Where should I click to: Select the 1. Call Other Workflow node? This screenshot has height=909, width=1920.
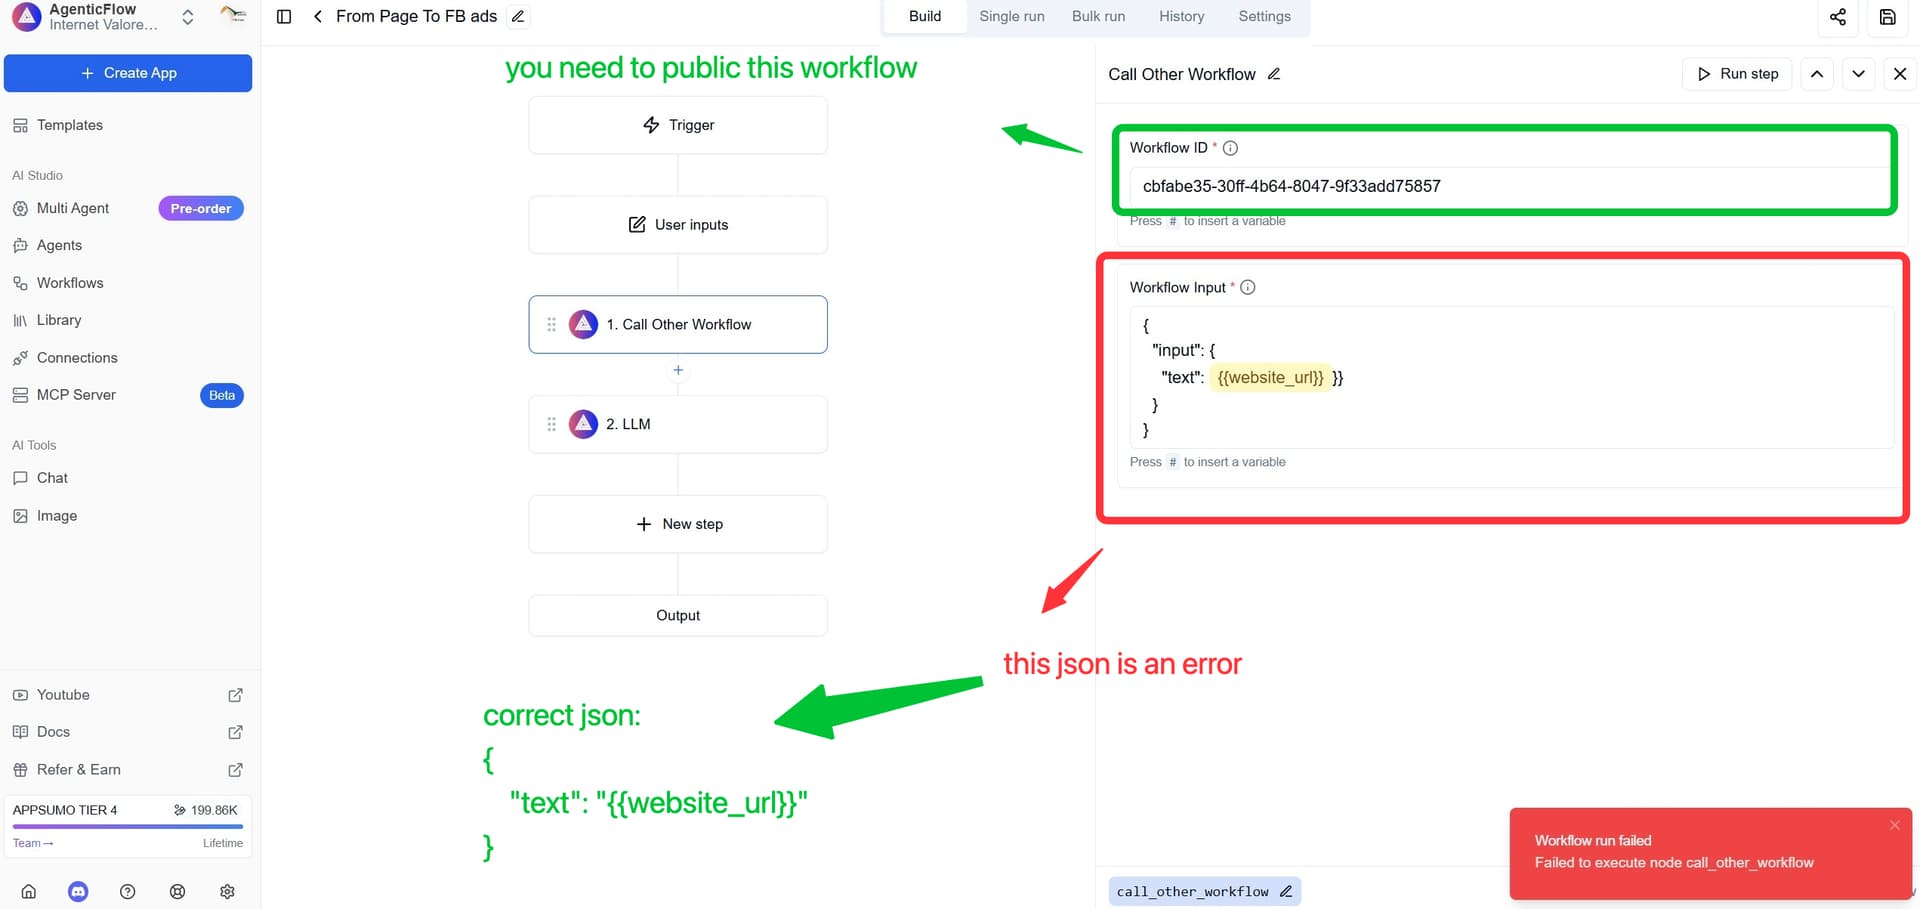(x=678, y=324)
